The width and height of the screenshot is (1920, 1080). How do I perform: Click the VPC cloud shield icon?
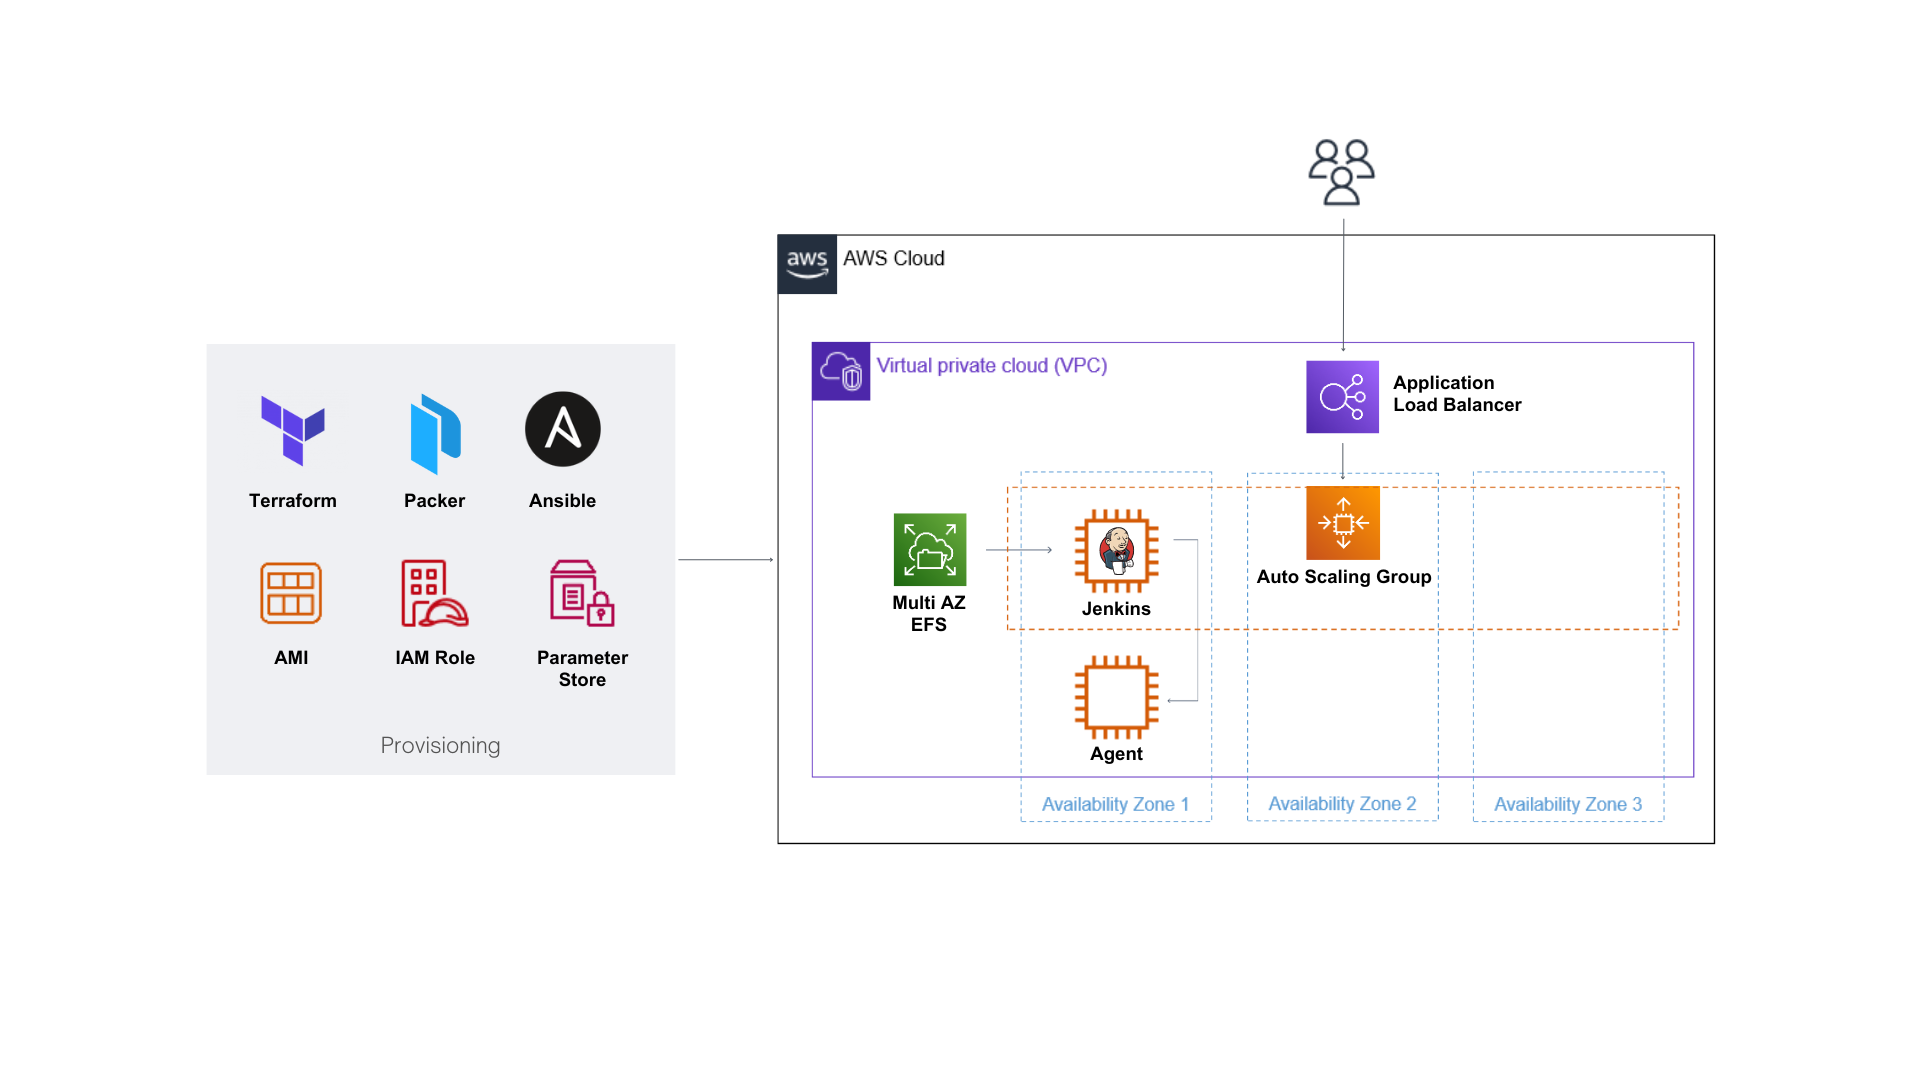[840, 371]
